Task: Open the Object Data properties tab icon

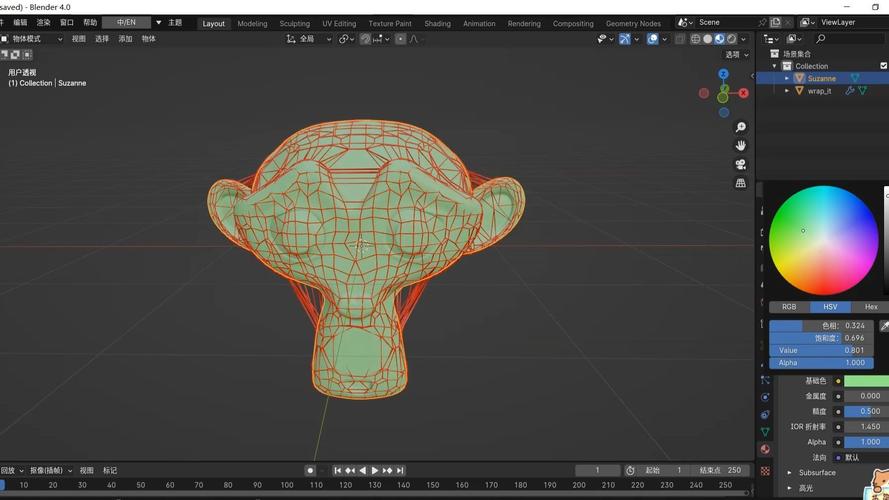Action: pos(765,431)
